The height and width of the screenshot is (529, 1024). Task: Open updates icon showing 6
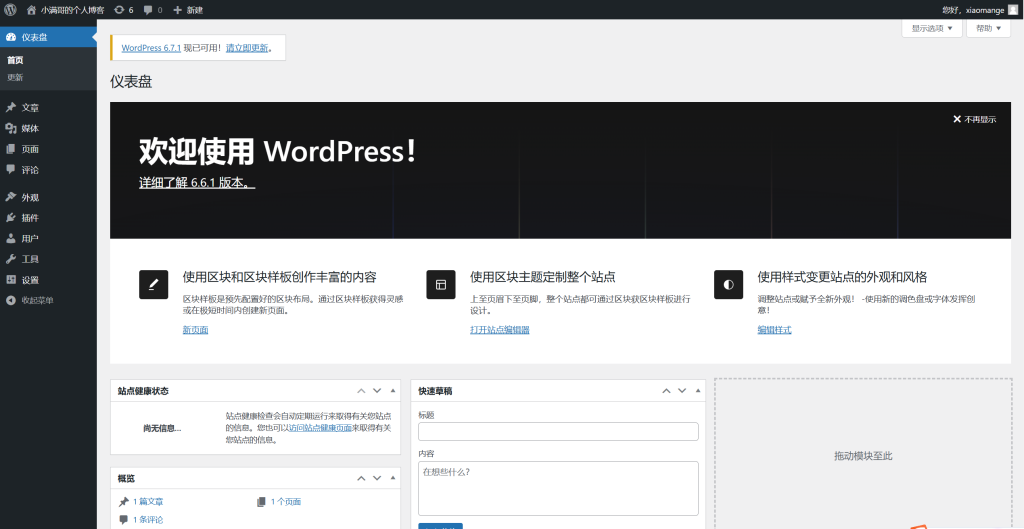pyautogui.click(x=119, y=10)
